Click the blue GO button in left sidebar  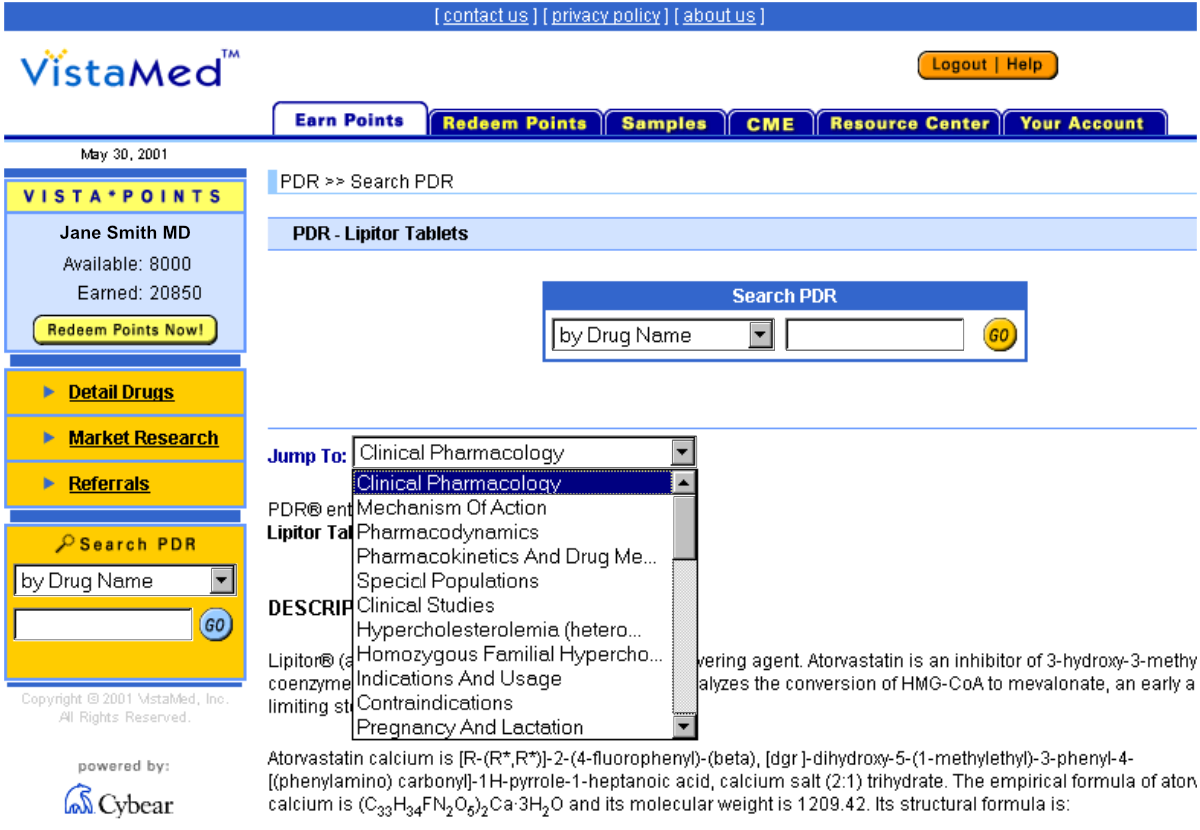pyautogui.click(x=215, y=625)
